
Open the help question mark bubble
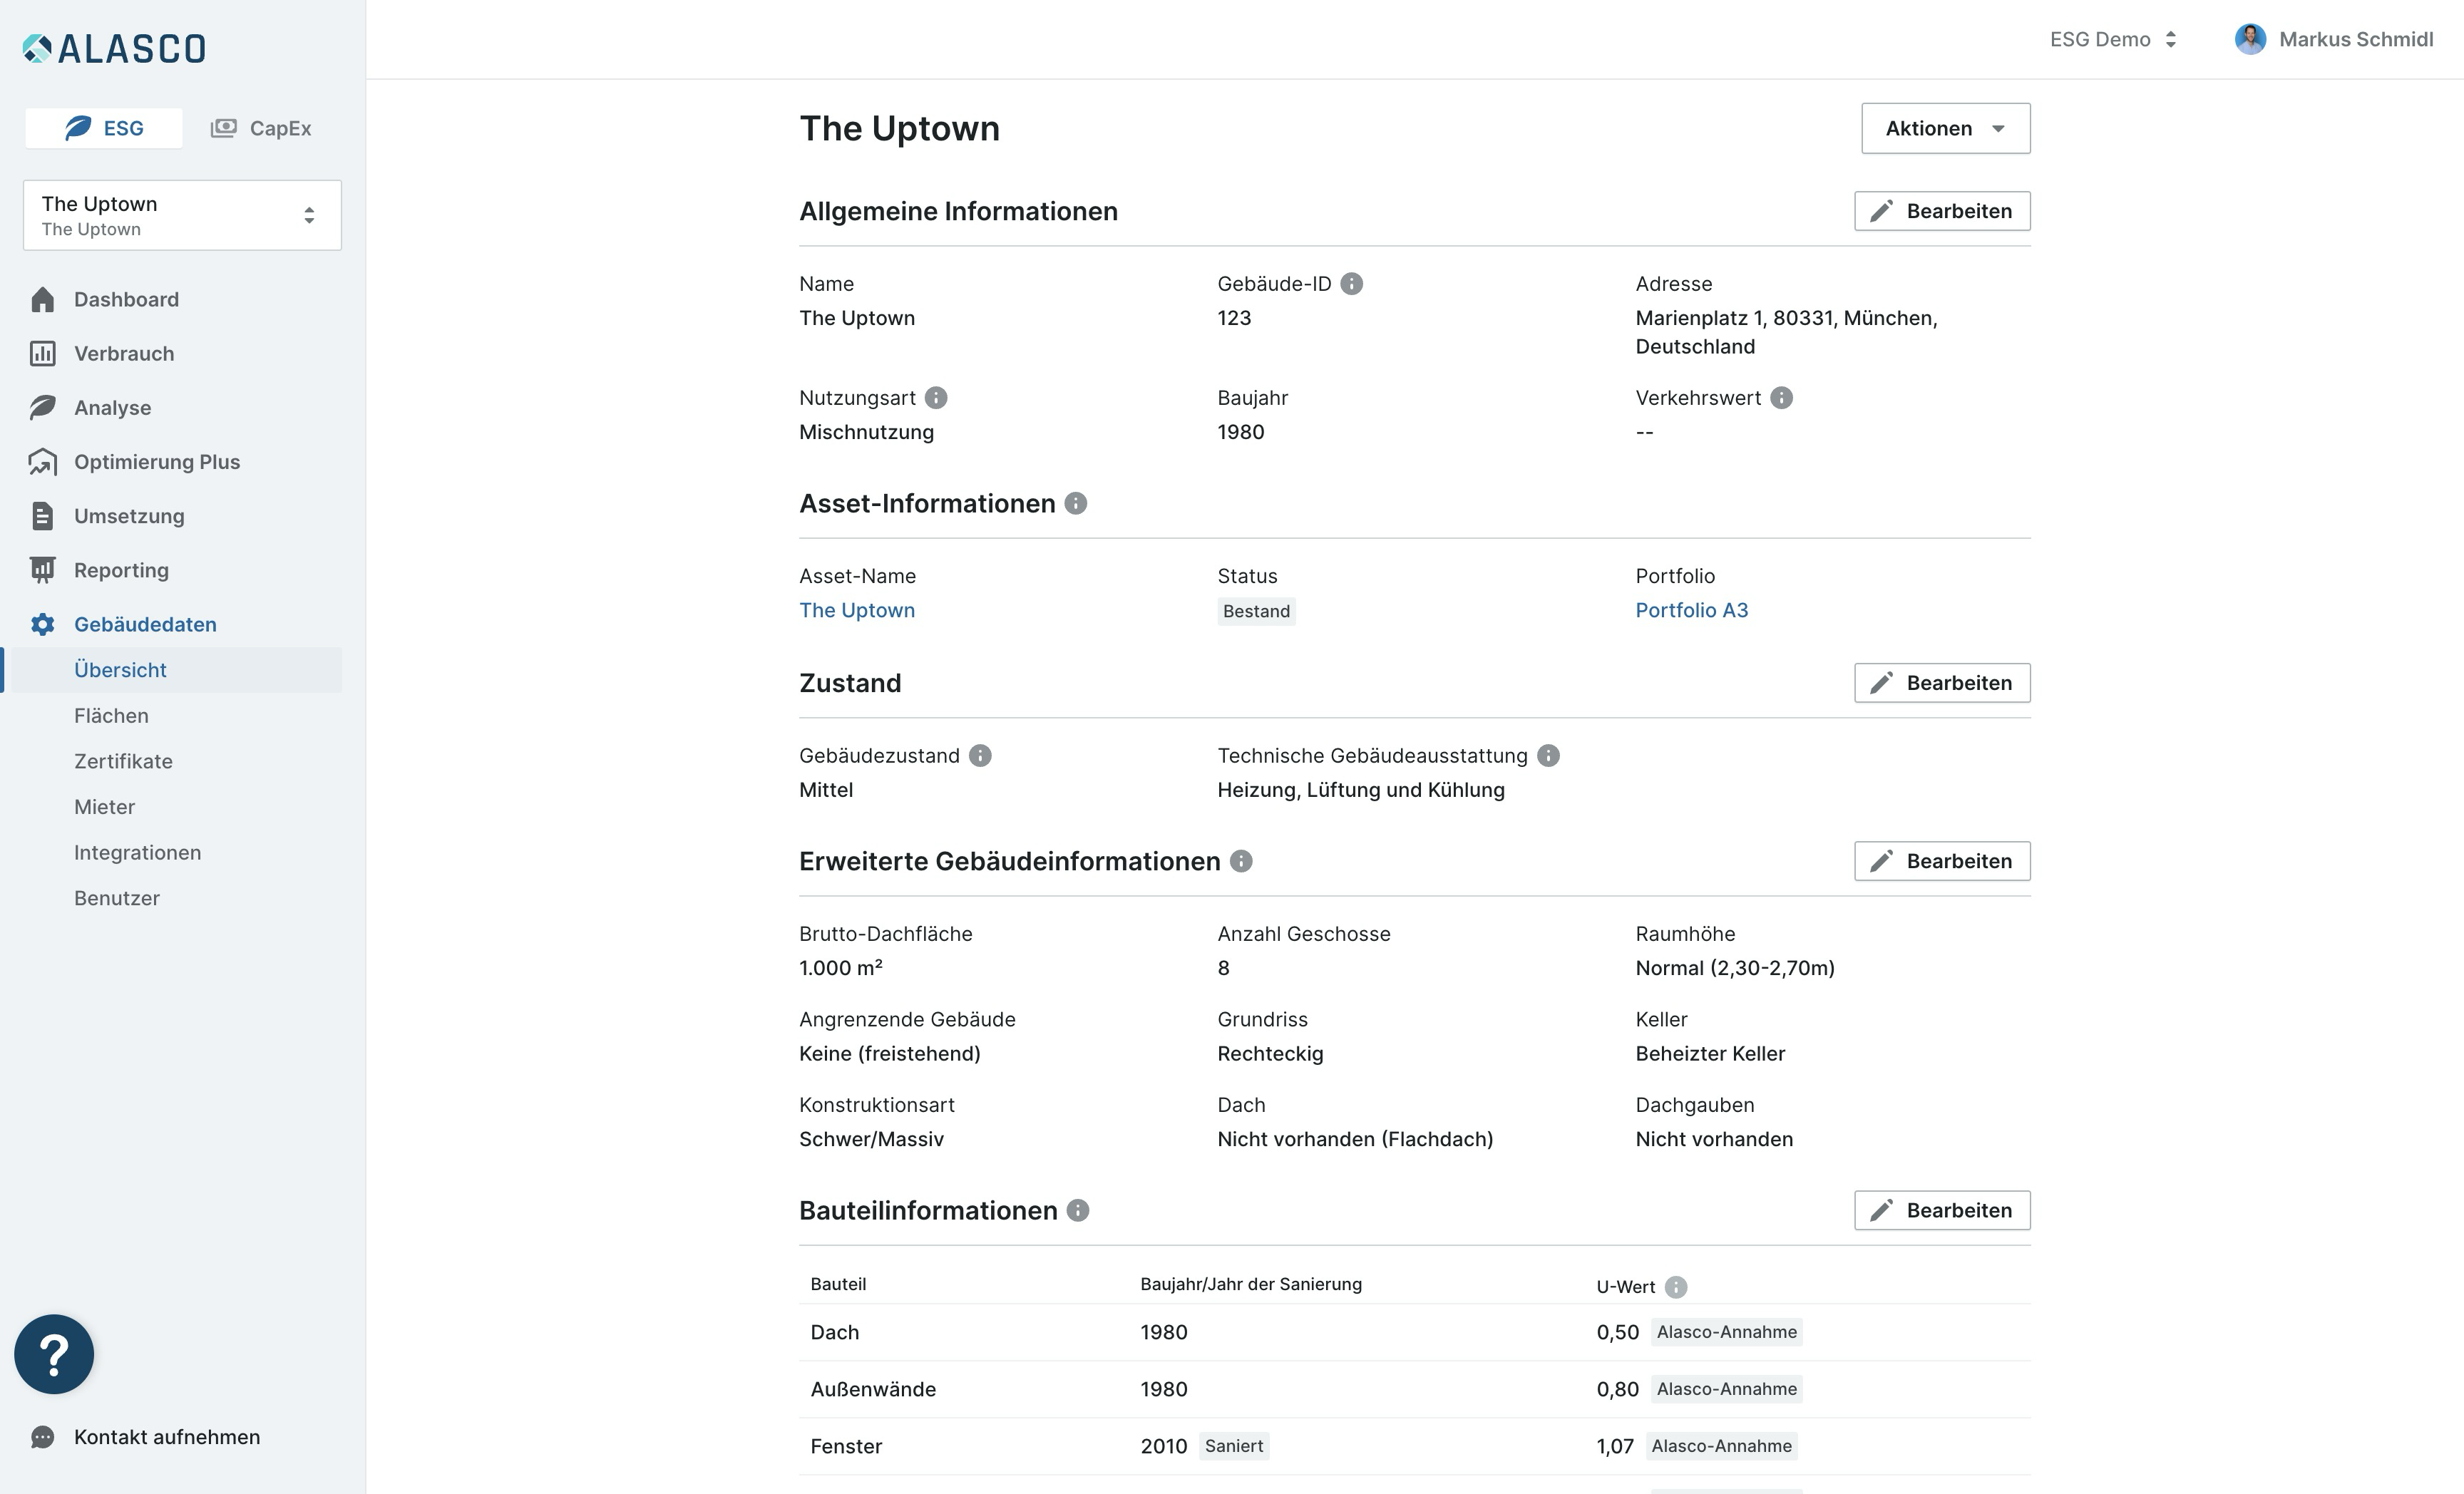(x=54, y=1354)
